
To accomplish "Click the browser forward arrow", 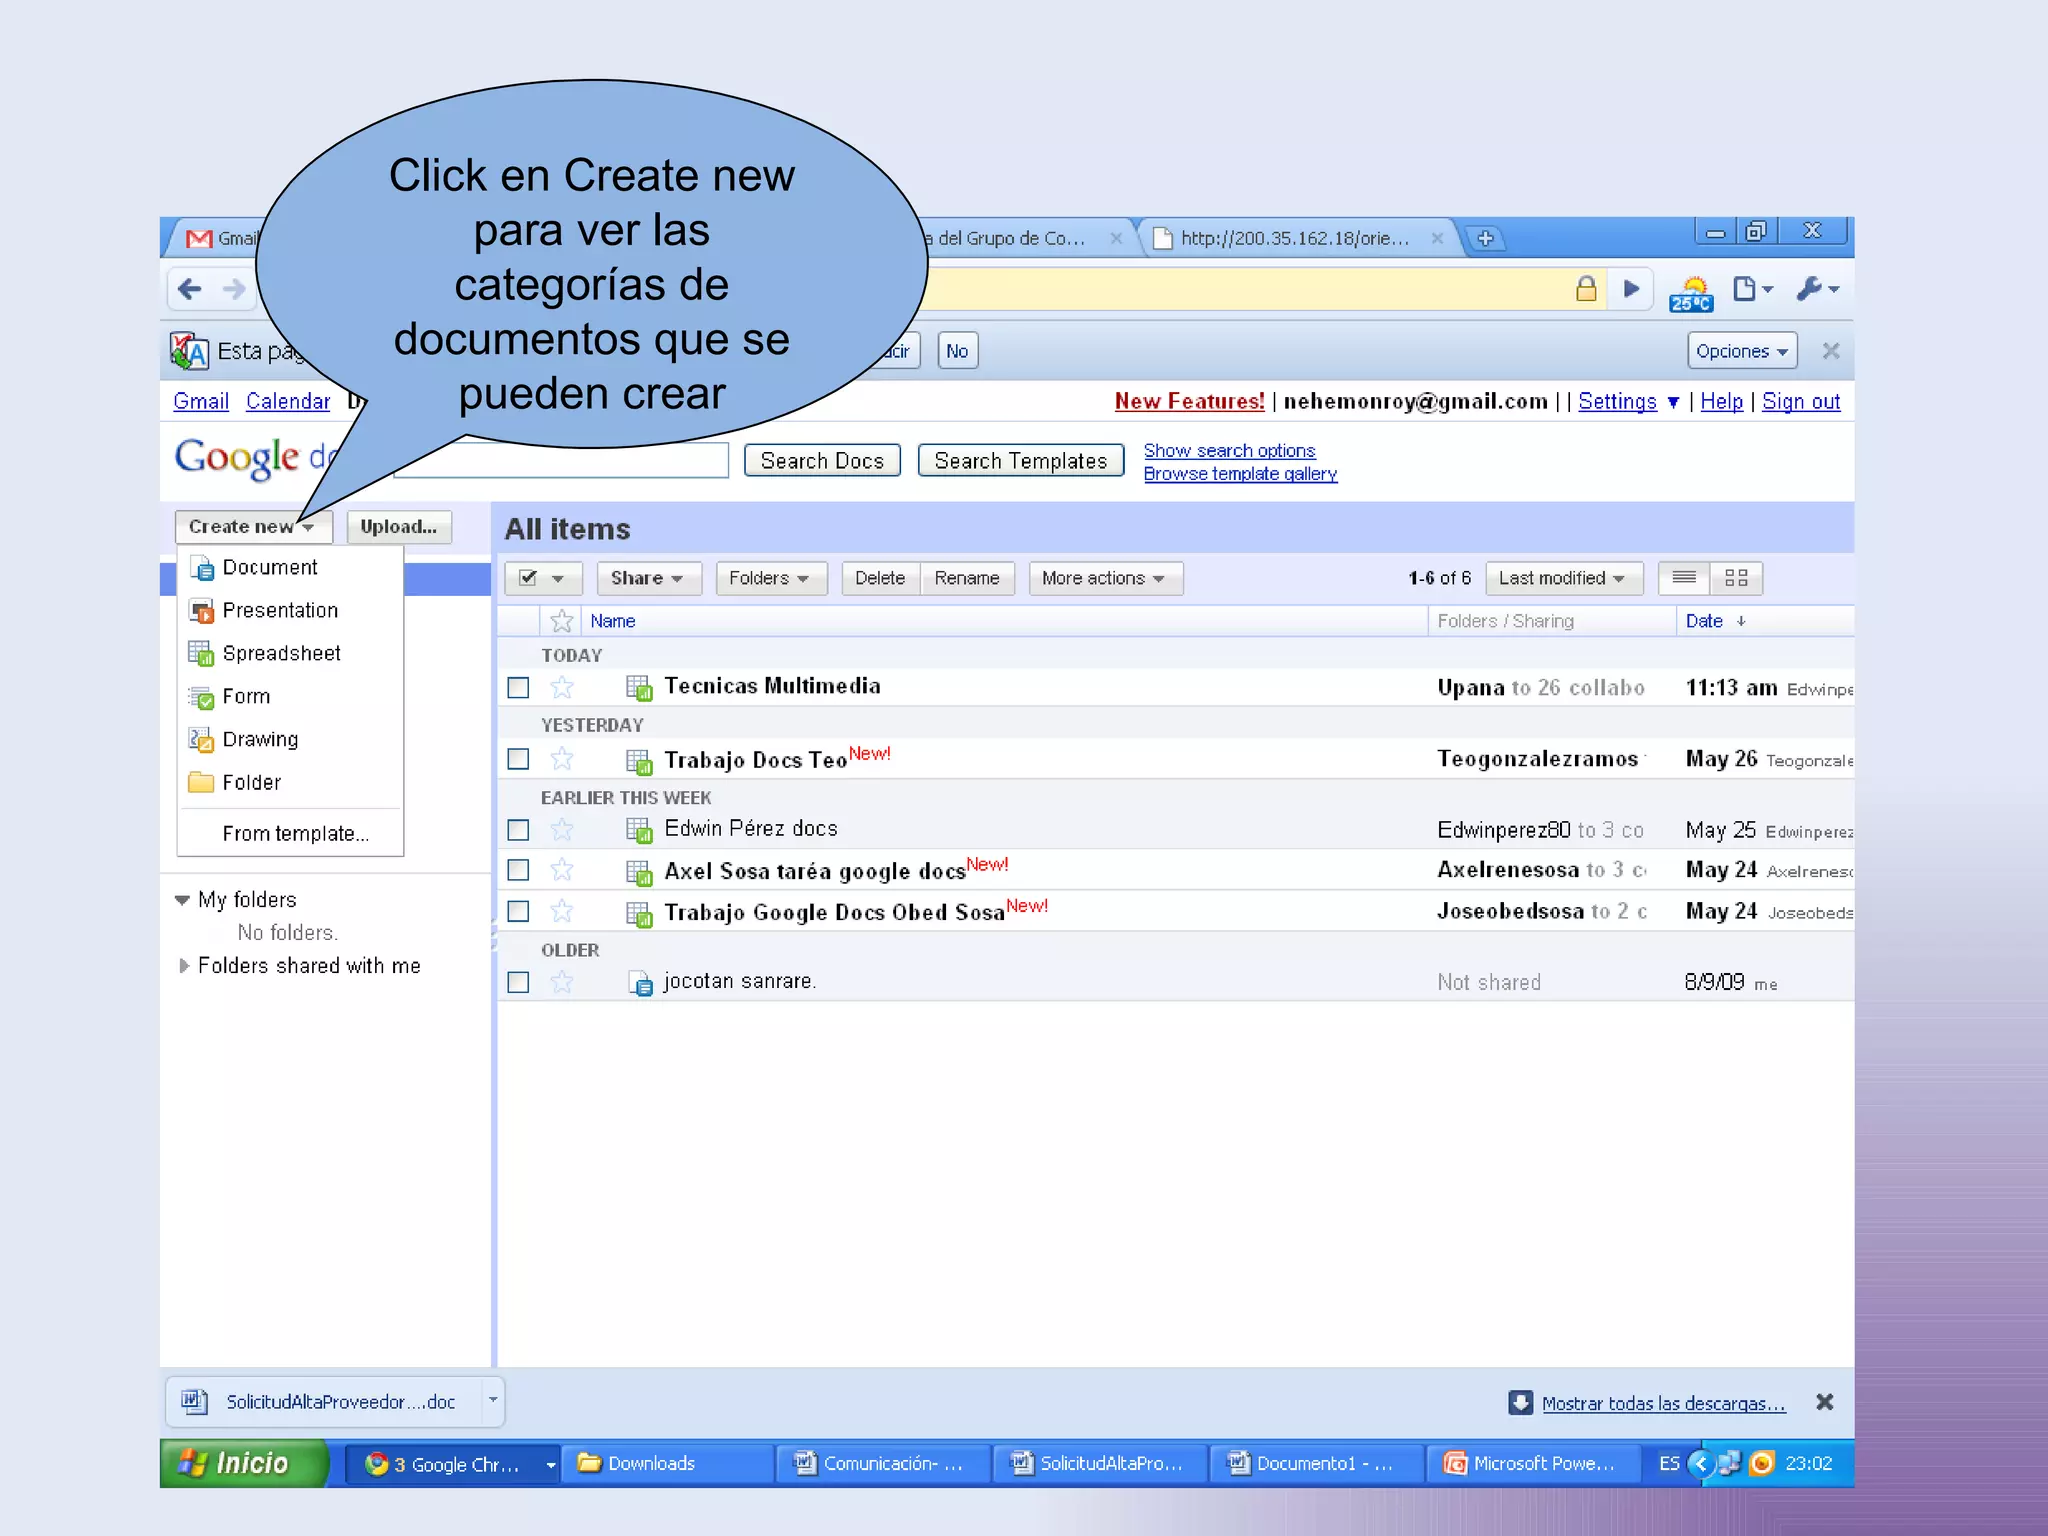I will click(234, 290).
